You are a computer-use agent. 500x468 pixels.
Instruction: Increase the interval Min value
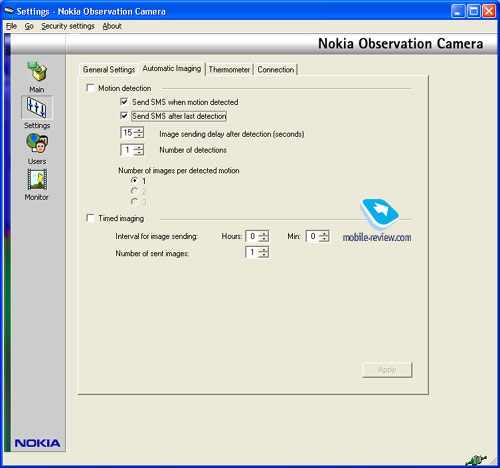click(x=324, y=233)
